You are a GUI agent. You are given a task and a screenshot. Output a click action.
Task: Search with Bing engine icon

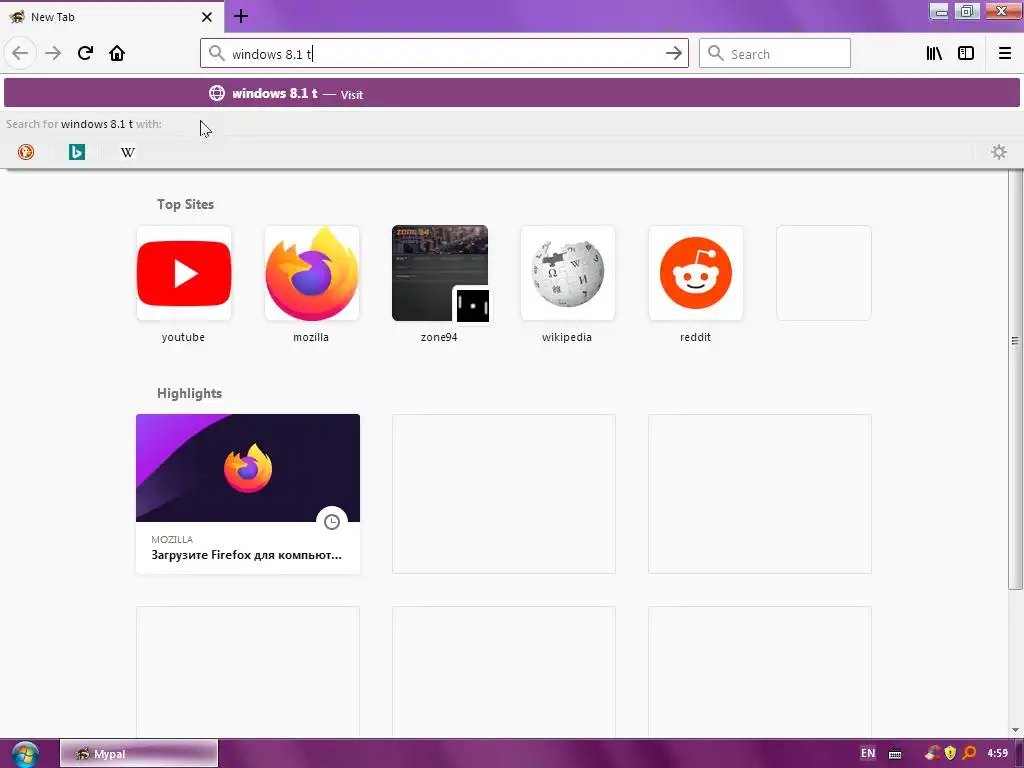coord(77,152)
